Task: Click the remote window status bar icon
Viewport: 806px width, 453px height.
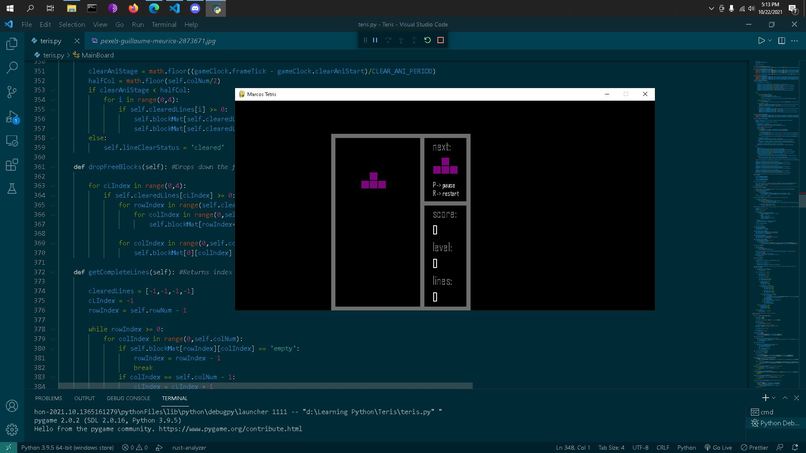Action: coord(8,447)
